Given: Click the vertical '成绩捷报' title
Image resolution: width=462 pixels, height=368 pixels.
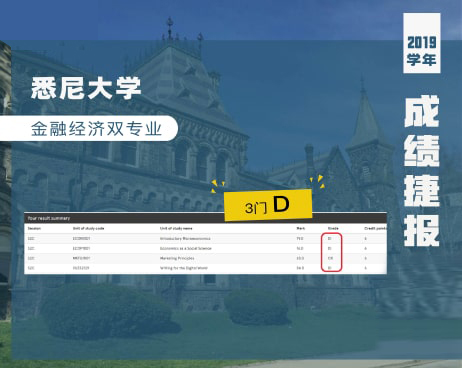Looking at the screenshot, I should coord(422,171).
